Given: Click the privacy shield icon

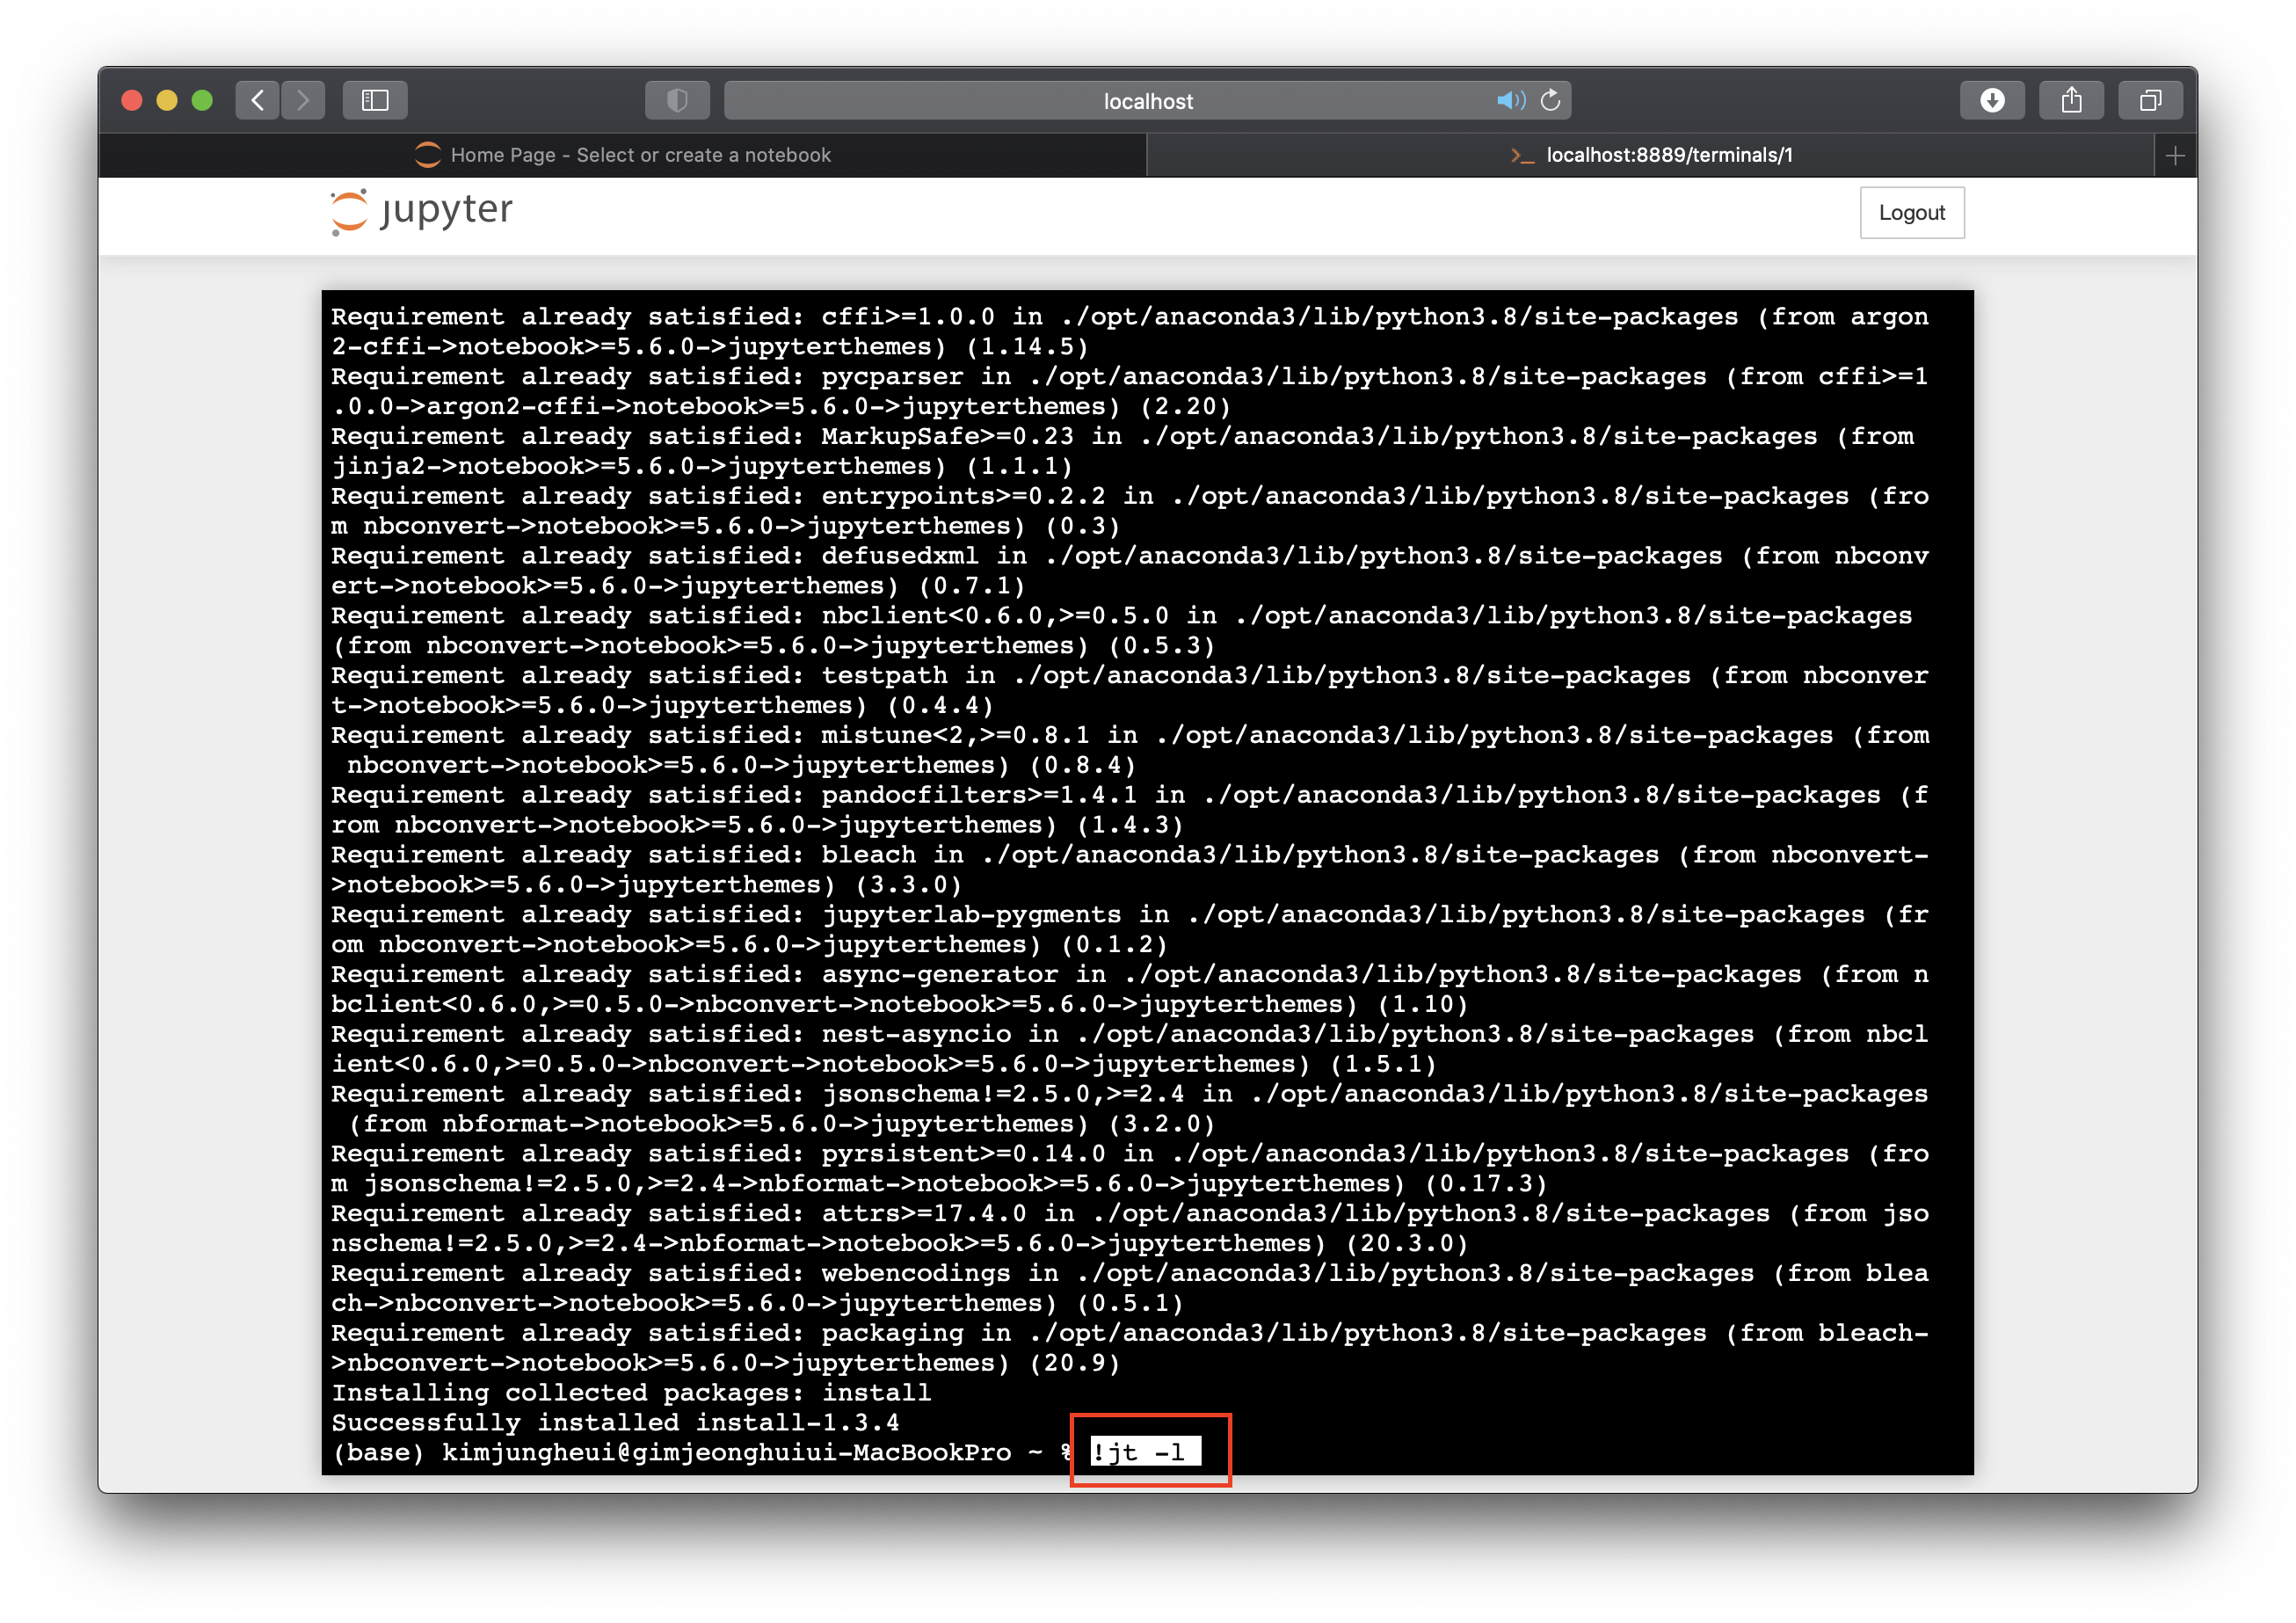Looking at the screenshot, I should tap(677, 100).
